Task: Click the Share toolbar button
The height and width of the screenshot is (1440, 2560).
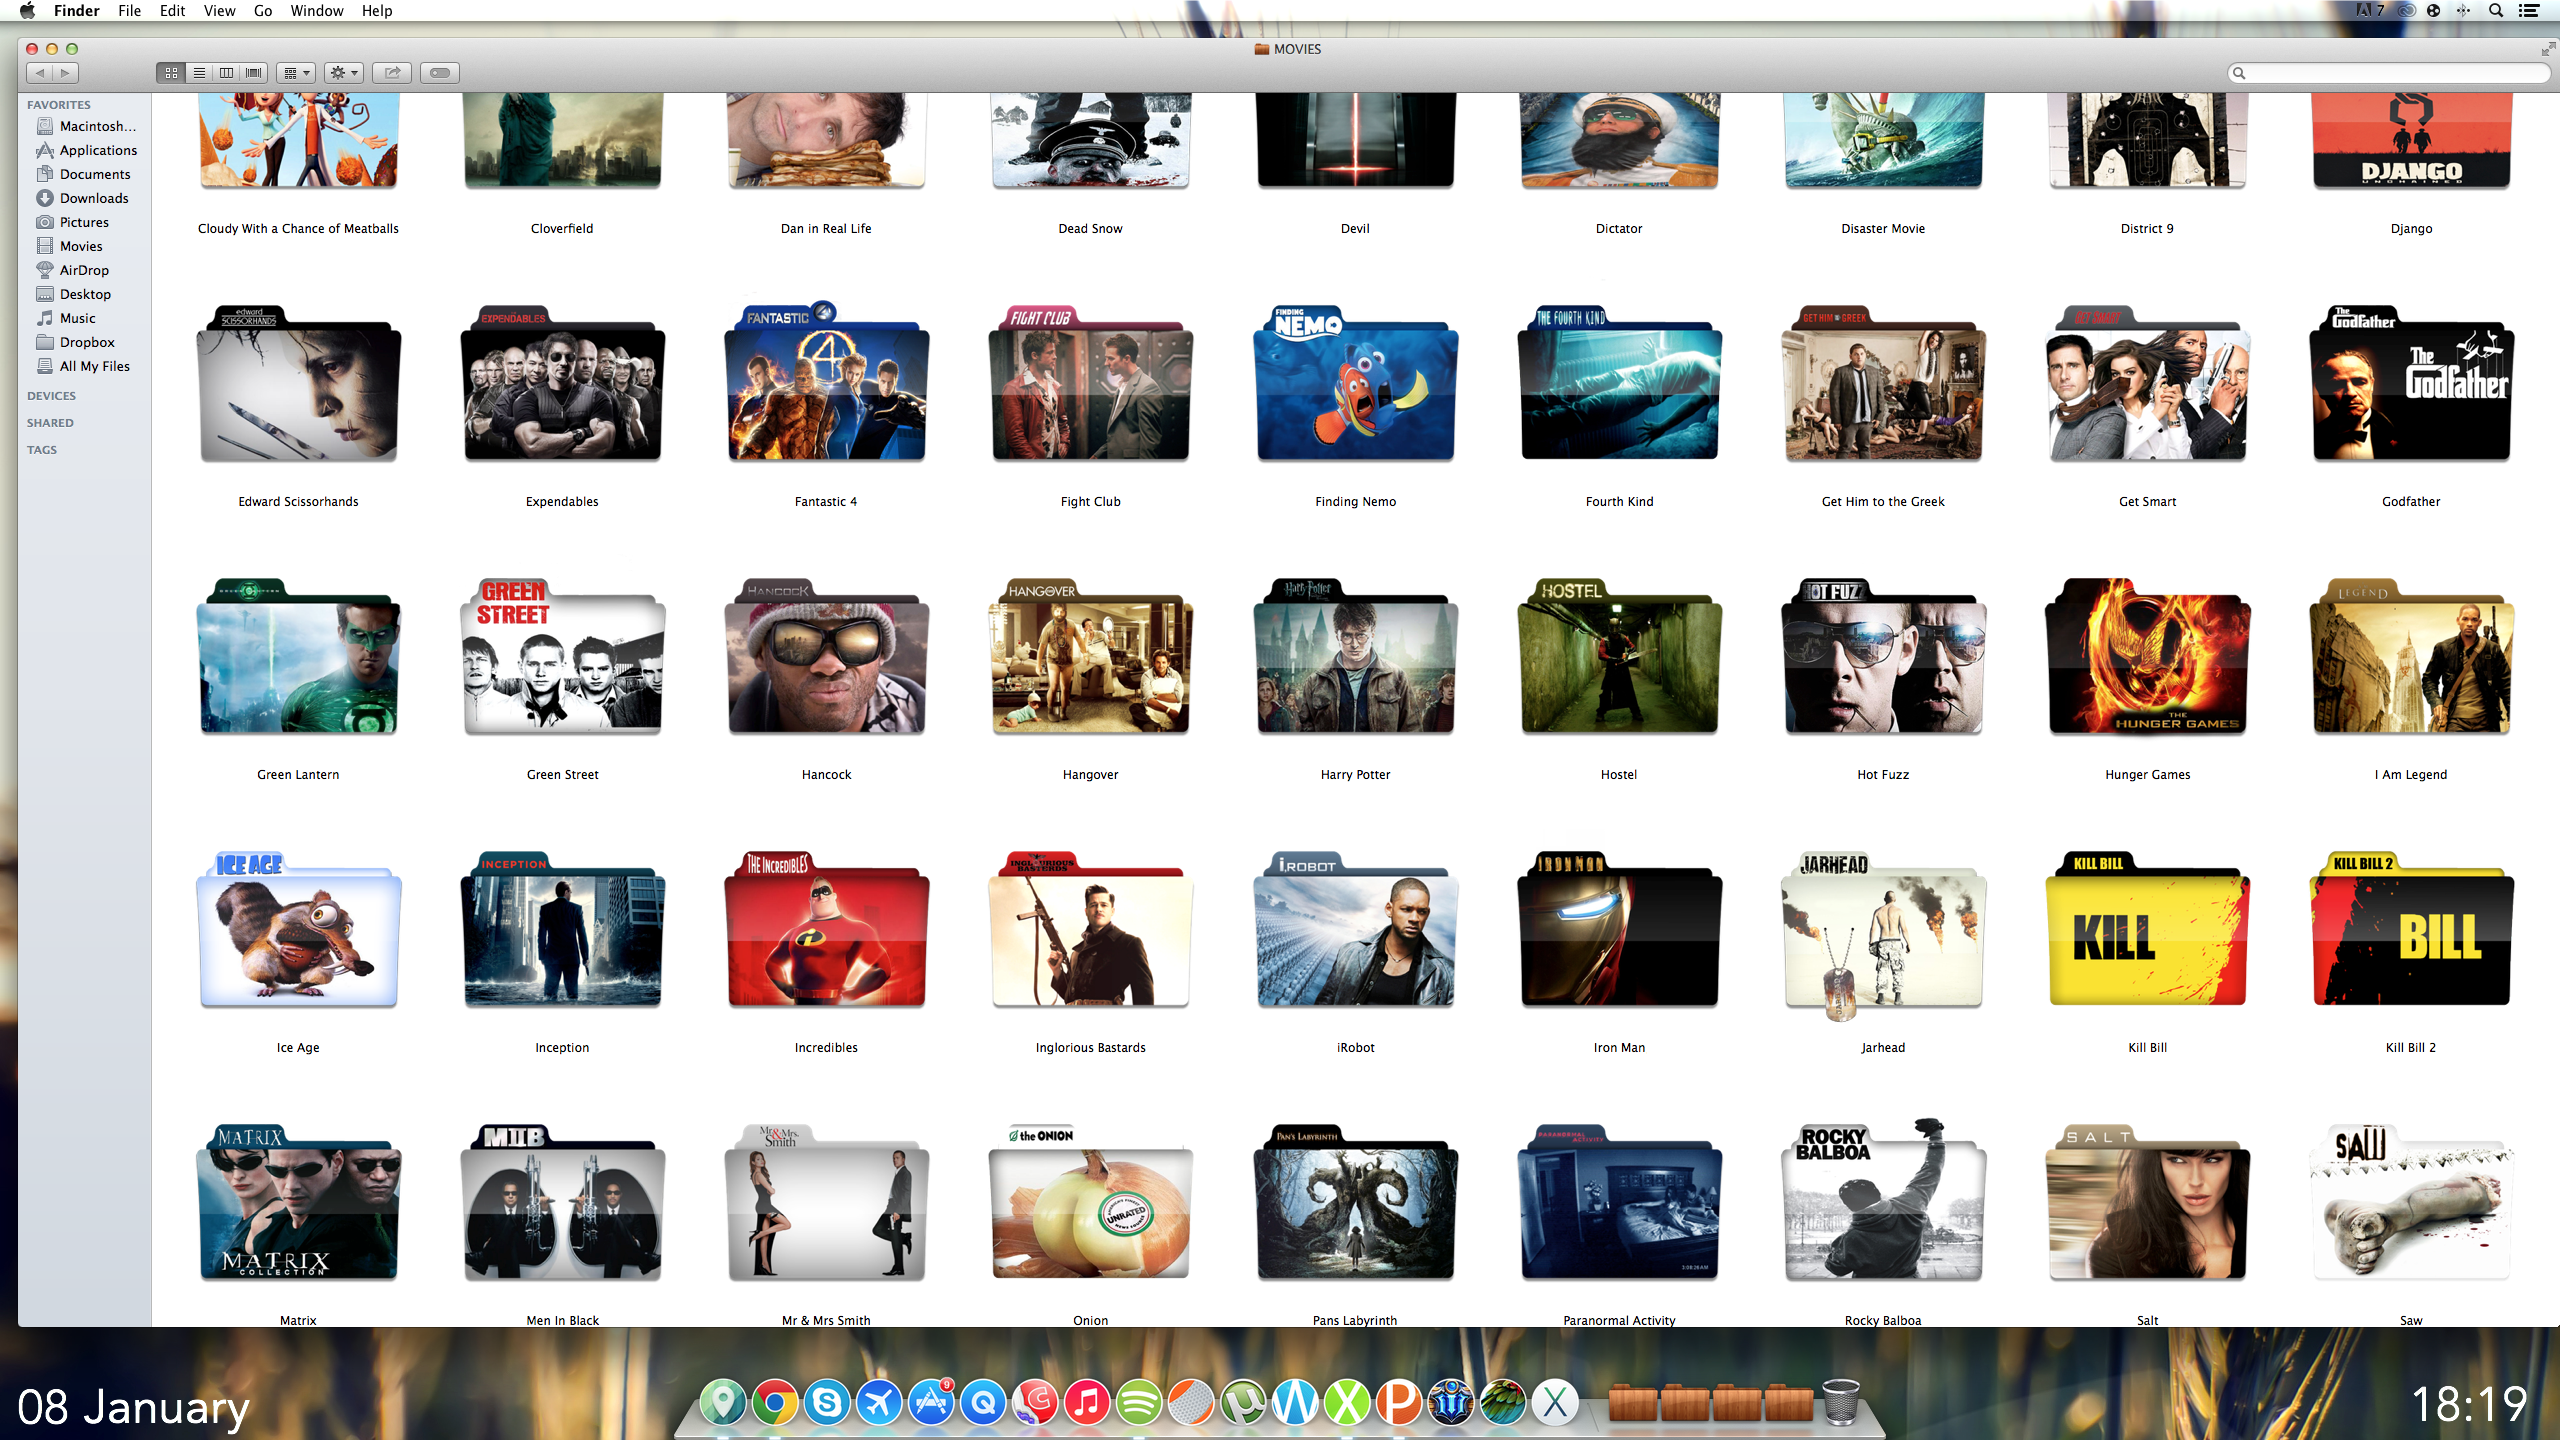Action: pos(392,73)
